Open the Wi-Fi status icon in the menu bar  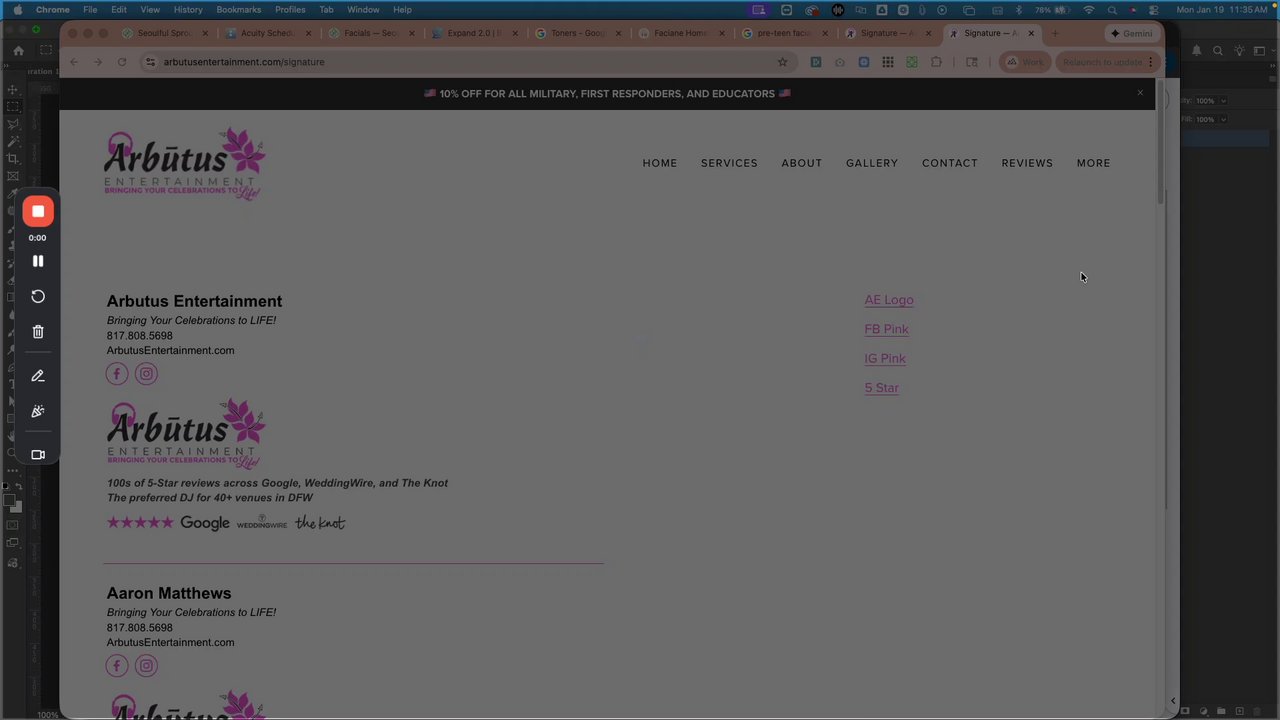(x=1089, y=9)
